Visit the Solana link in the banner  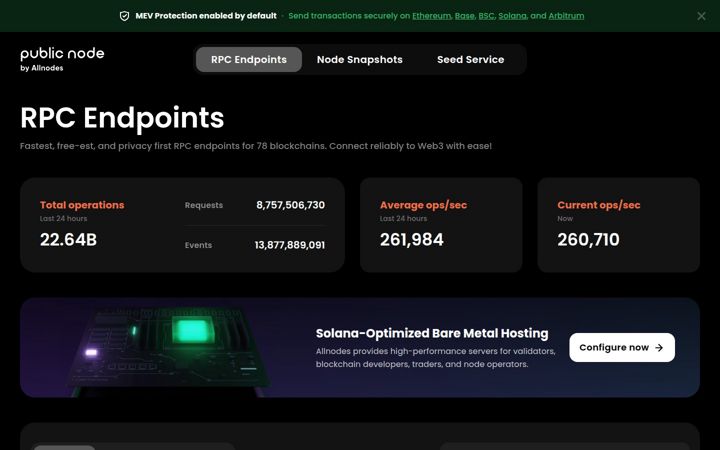coord(512,16)
